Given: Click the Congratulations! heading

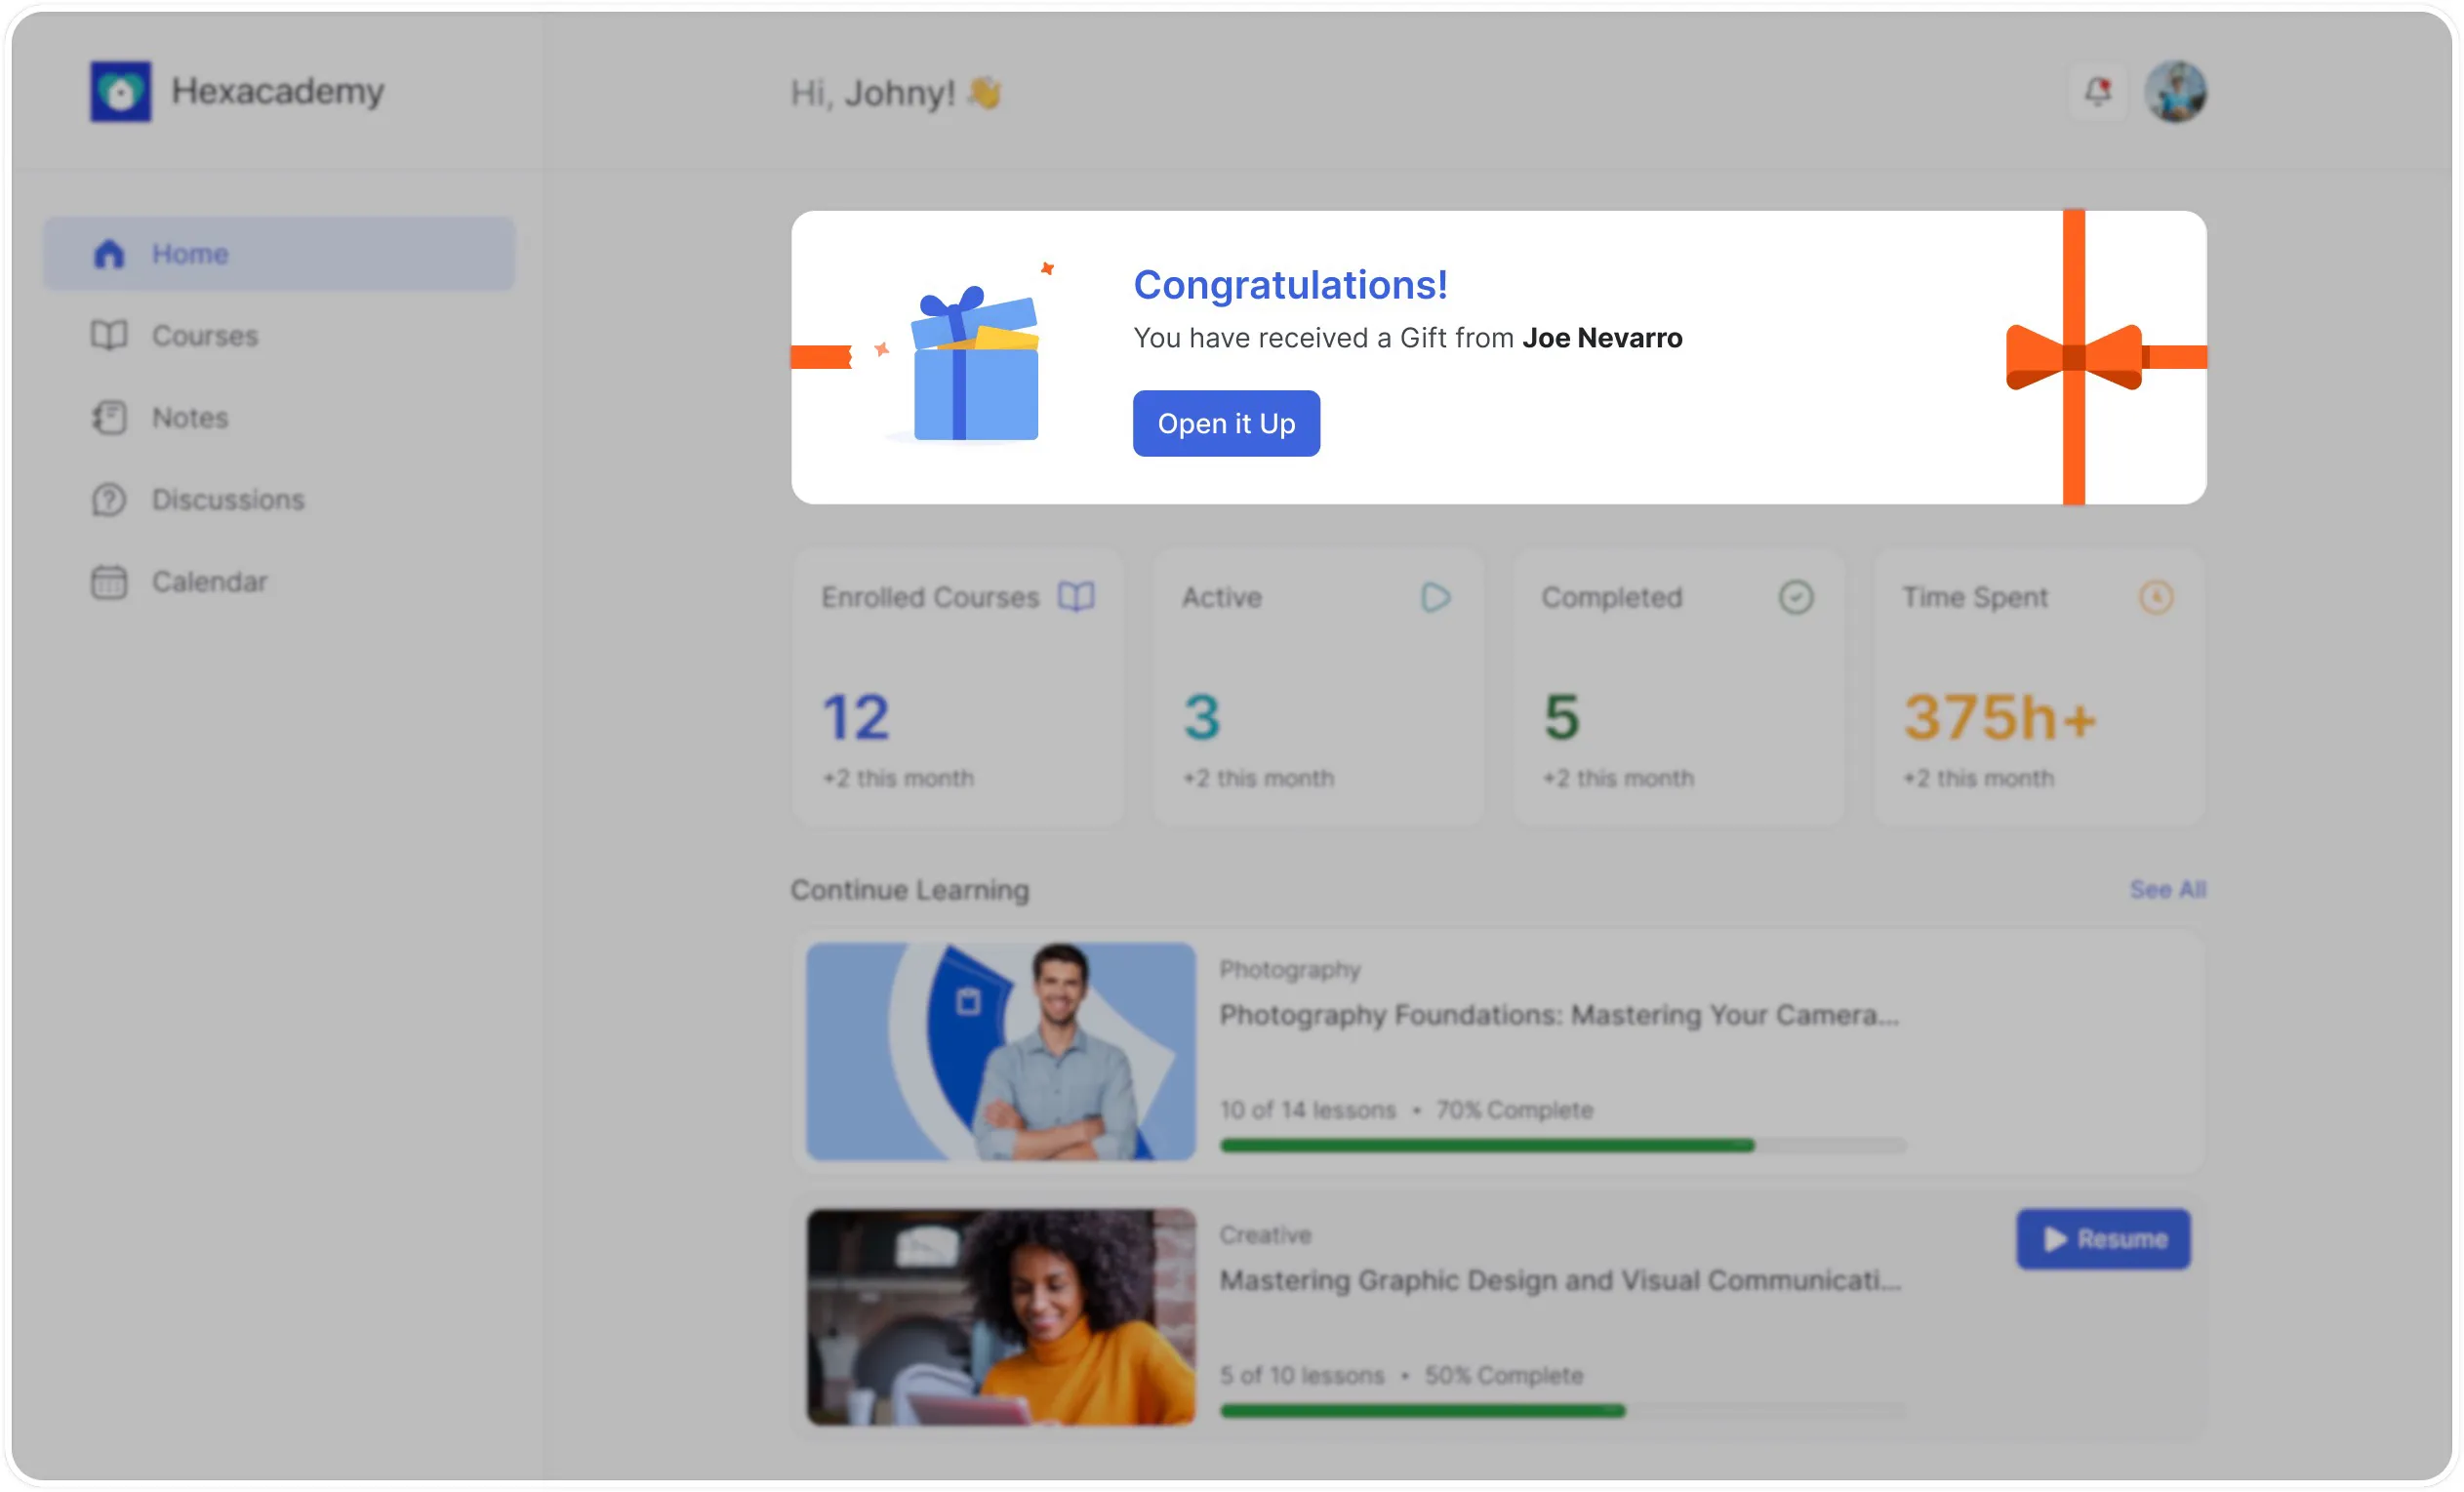Looking at the screenshot, I should point(1290,285).
